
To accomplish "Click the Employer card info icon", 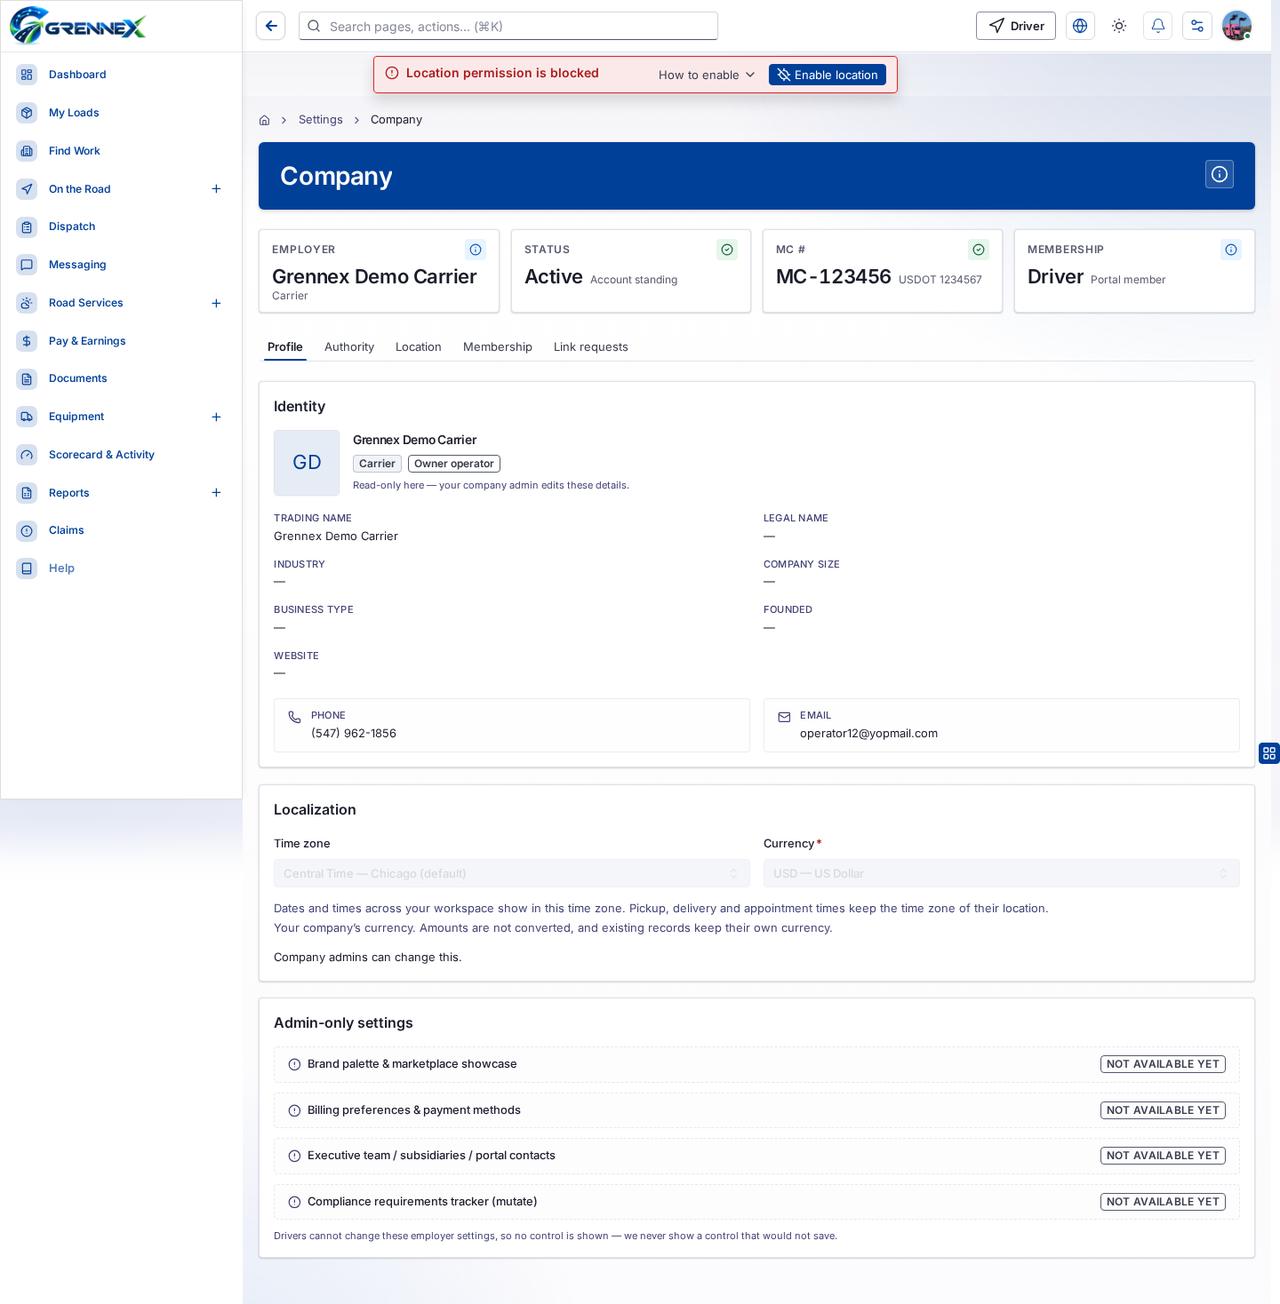I will point(476,249).
